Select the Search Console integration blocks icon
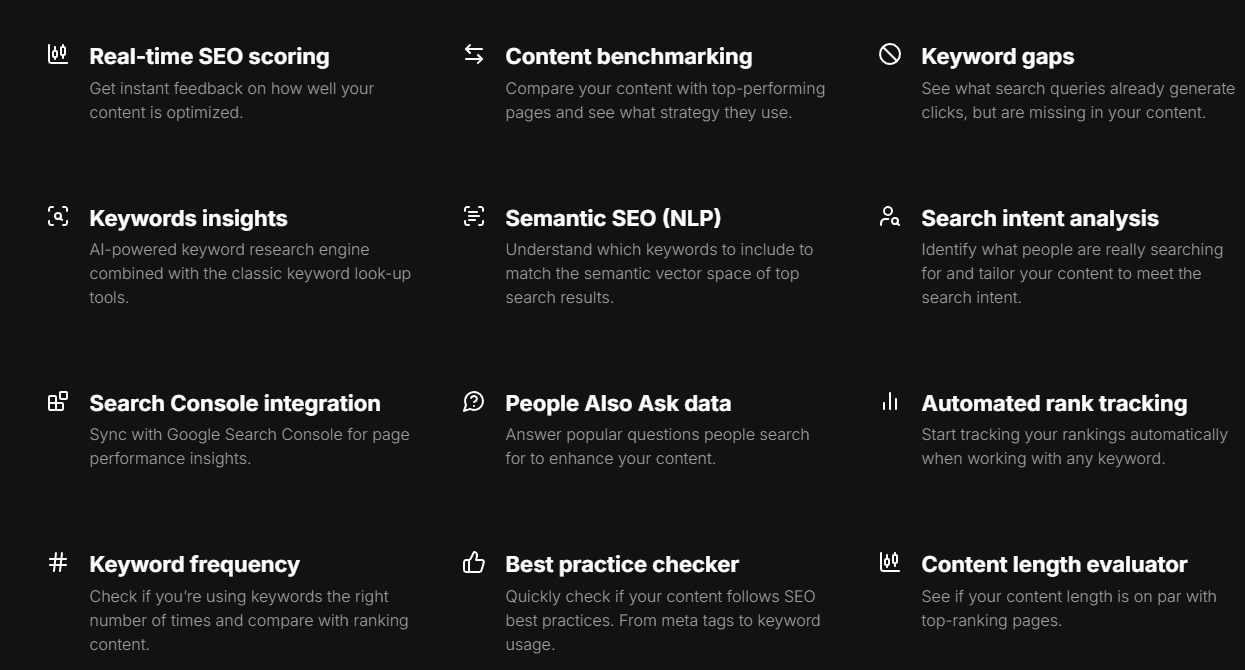Screen dimensions: 1245x670 58,401
